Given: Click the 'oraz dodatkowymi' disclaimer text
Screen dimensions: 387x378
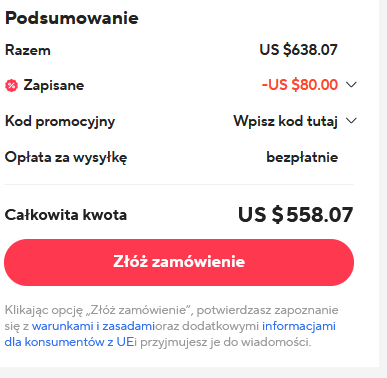Looking at the screenshot, I should pyautogui.click(x=207, y=326).
